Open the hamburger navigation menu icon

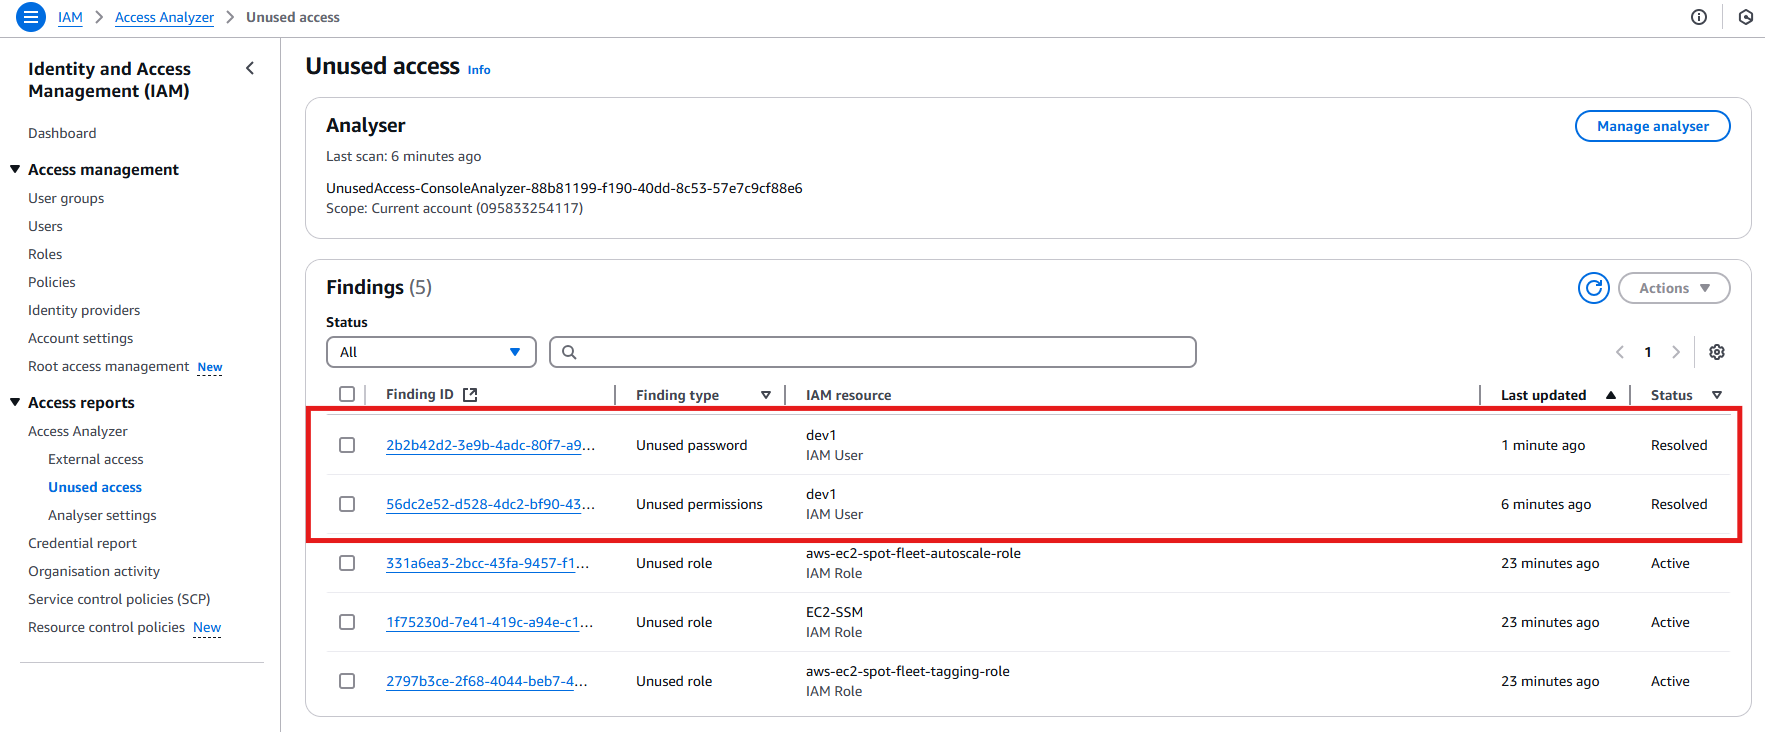31,17
